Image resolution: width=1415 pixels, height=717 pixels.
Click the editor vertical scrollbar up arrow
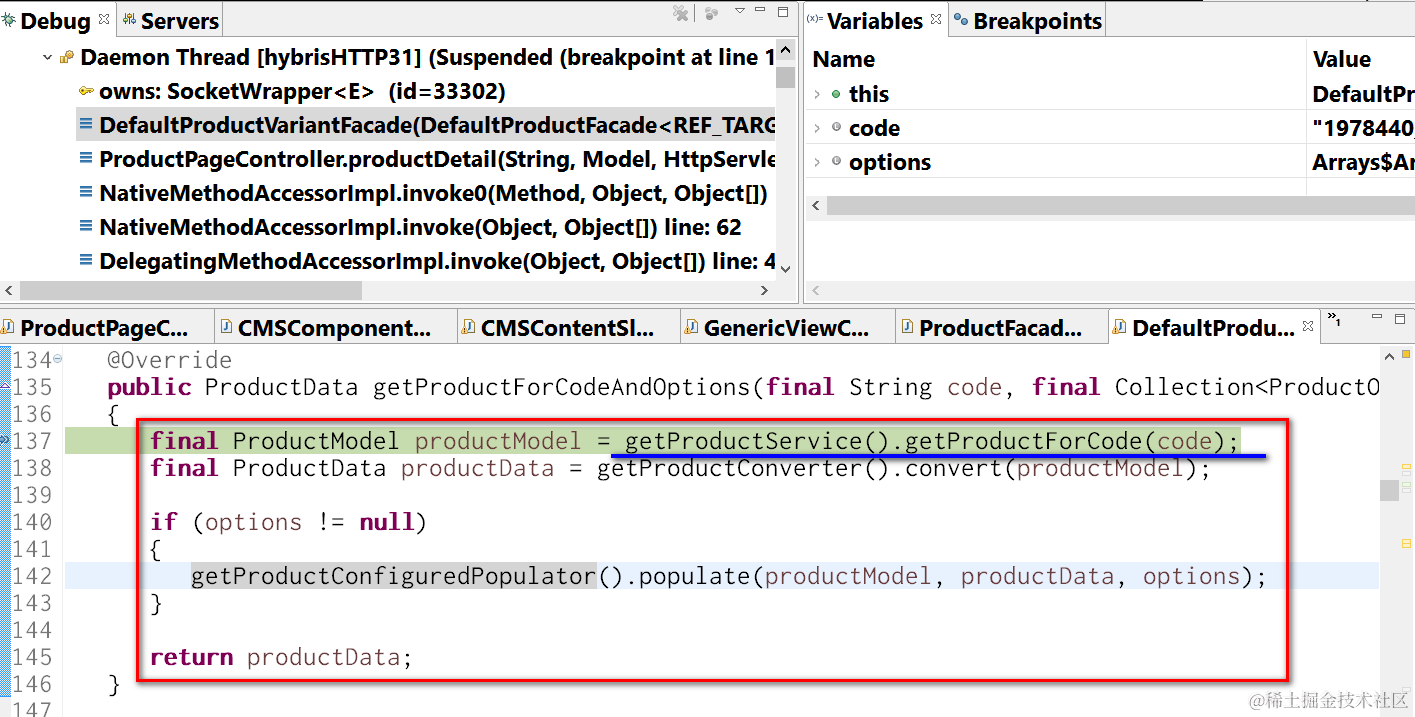click(1389, 356)
